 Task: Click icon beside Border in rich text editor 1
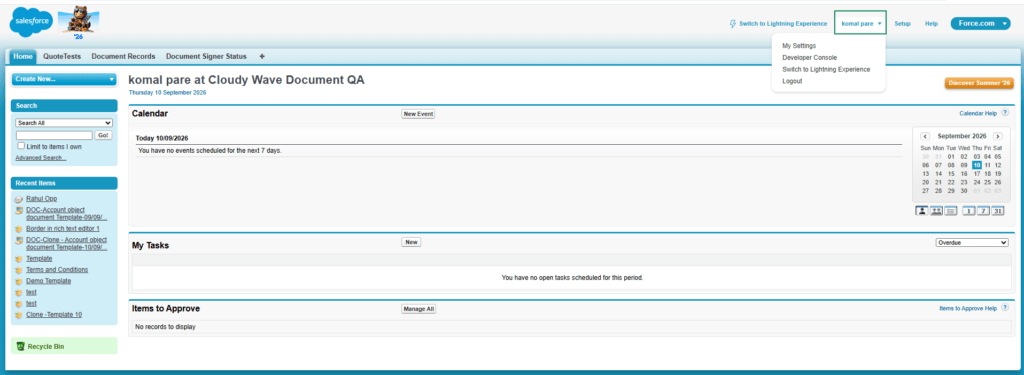point(18,229)
